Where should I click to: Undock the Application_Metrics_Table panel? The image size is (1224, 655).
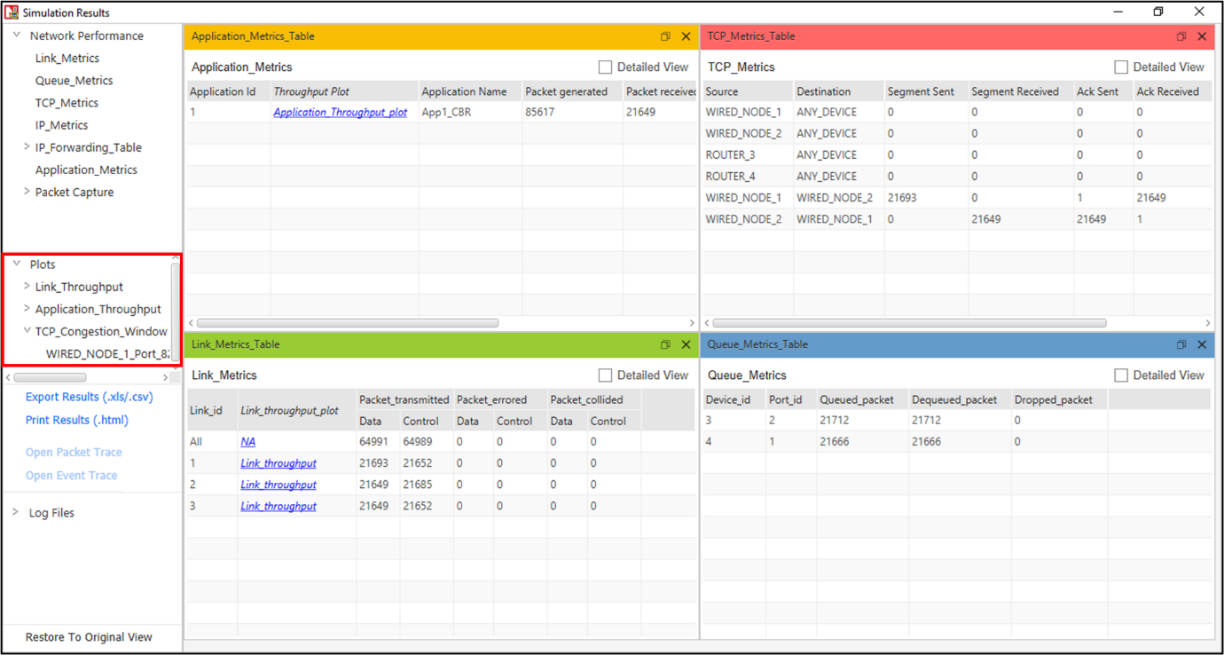point(665,37)
